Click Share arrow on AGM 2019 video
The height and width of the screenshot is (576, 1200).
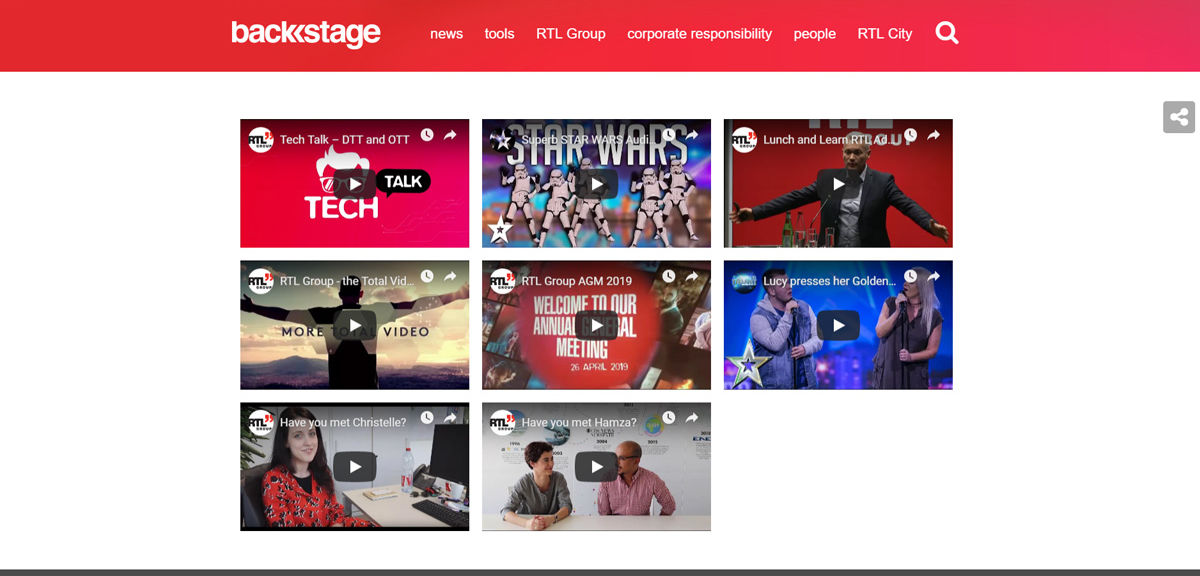pos(692,276)
